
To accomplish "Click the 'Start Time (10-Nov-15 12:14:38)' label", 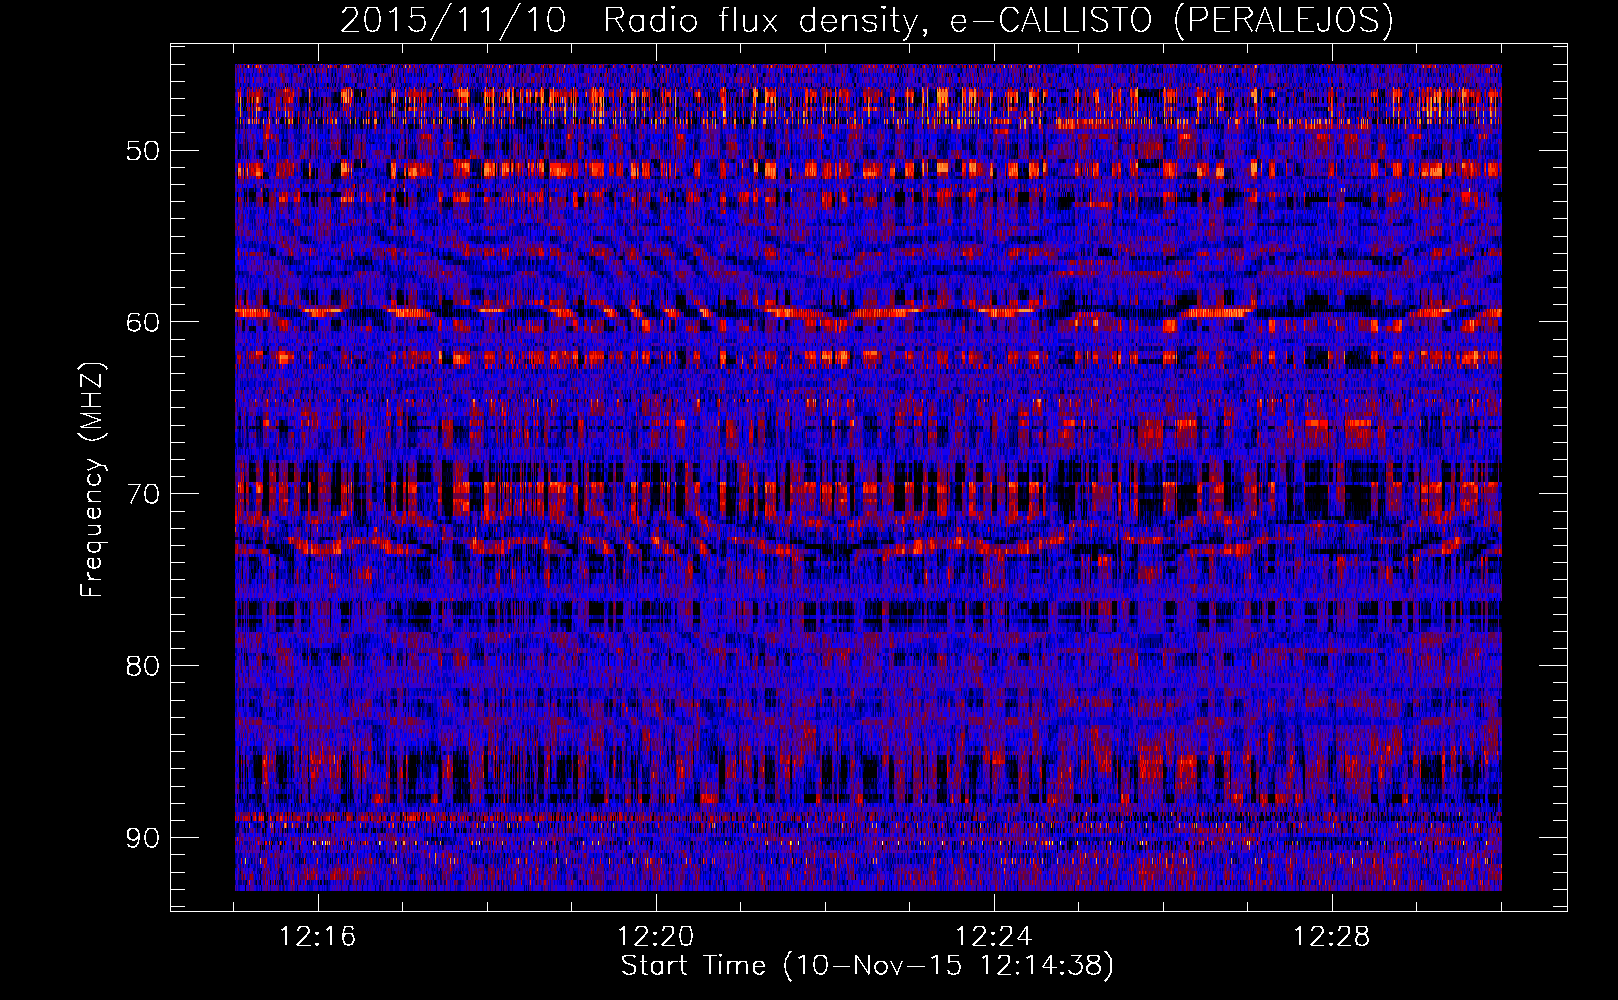I will [867, 966].
